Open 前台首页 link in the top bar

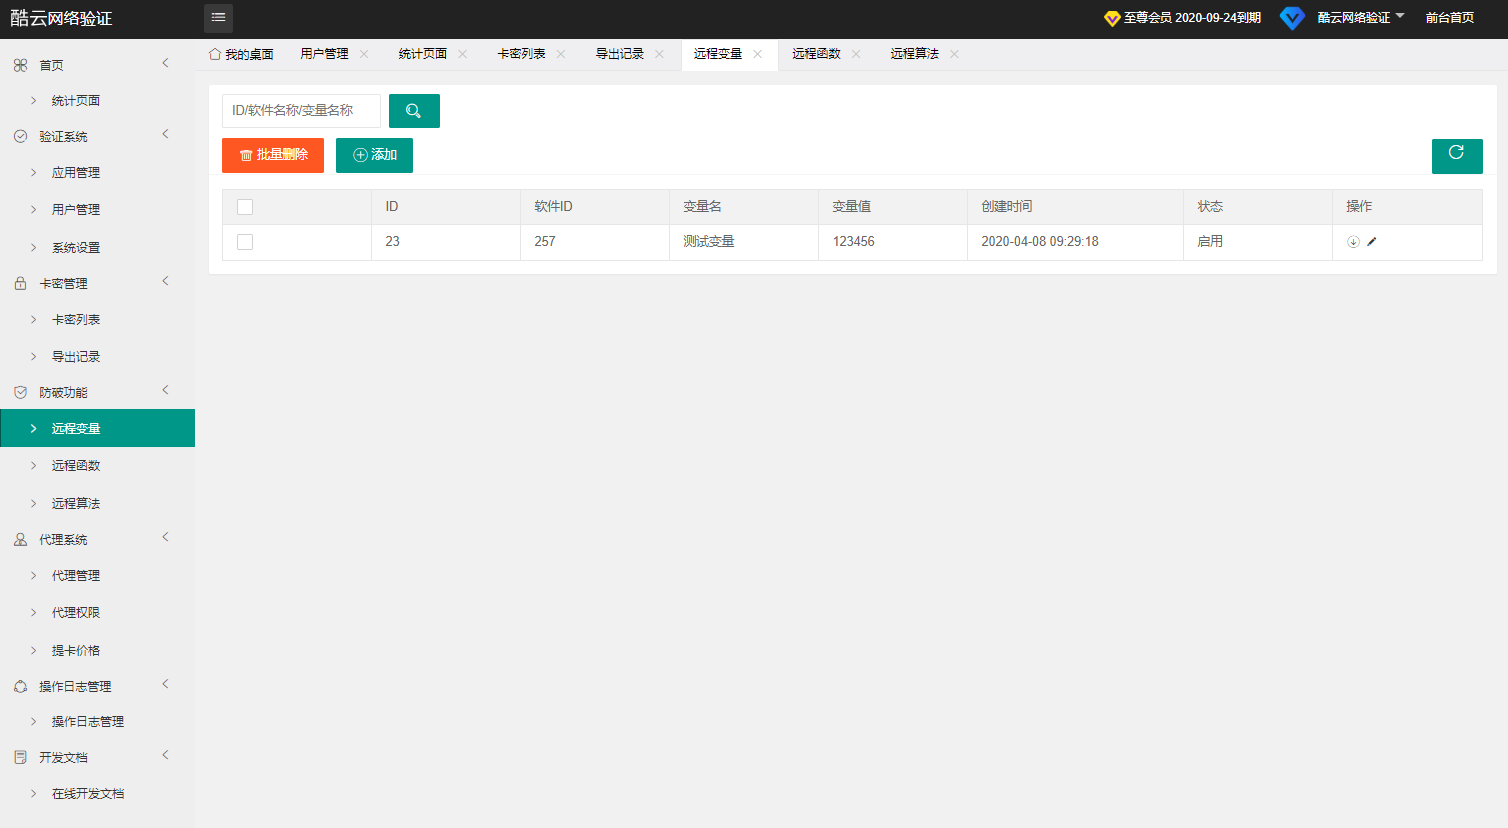1450,17
